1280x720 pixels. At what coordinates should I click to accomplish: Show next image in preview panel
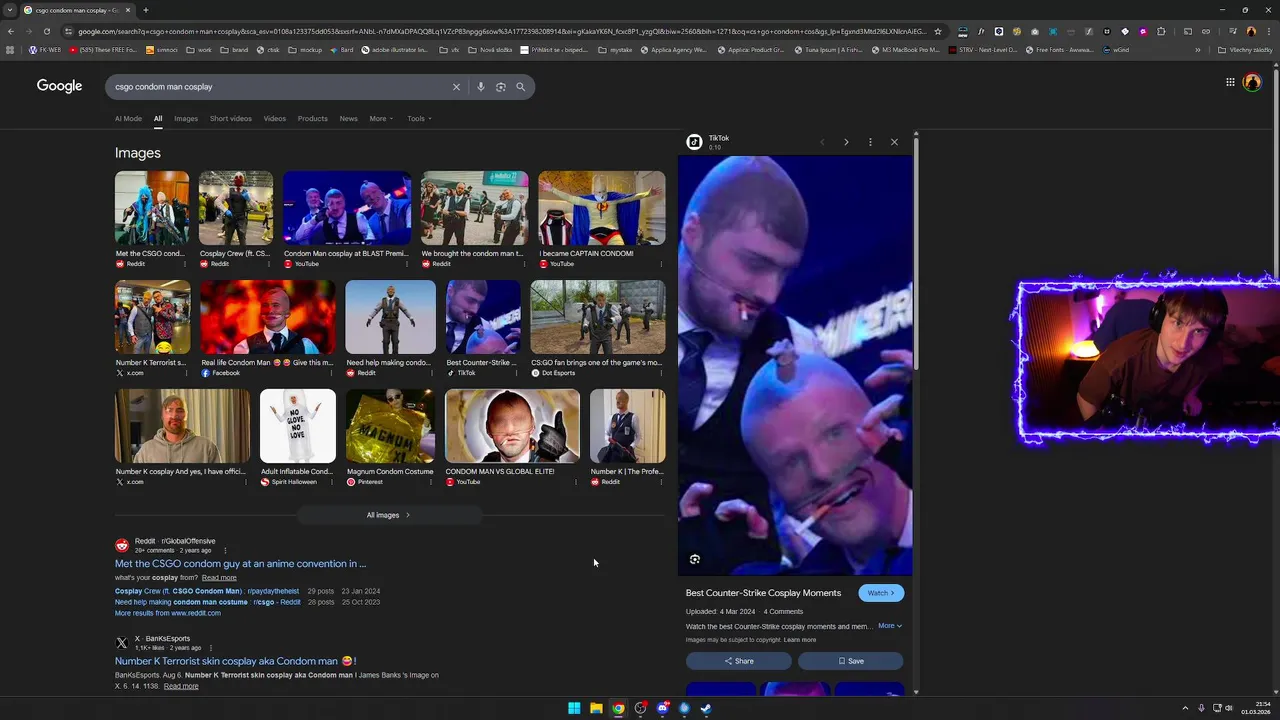coord(846,142)
